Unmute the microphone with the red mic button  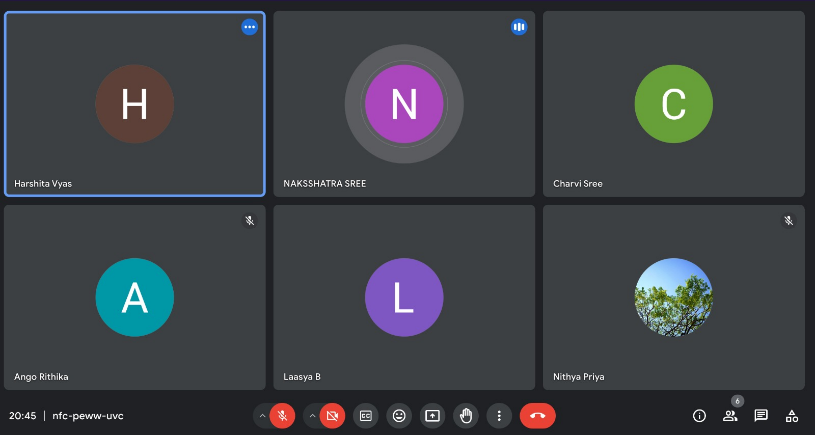click(x=283, y=415)
